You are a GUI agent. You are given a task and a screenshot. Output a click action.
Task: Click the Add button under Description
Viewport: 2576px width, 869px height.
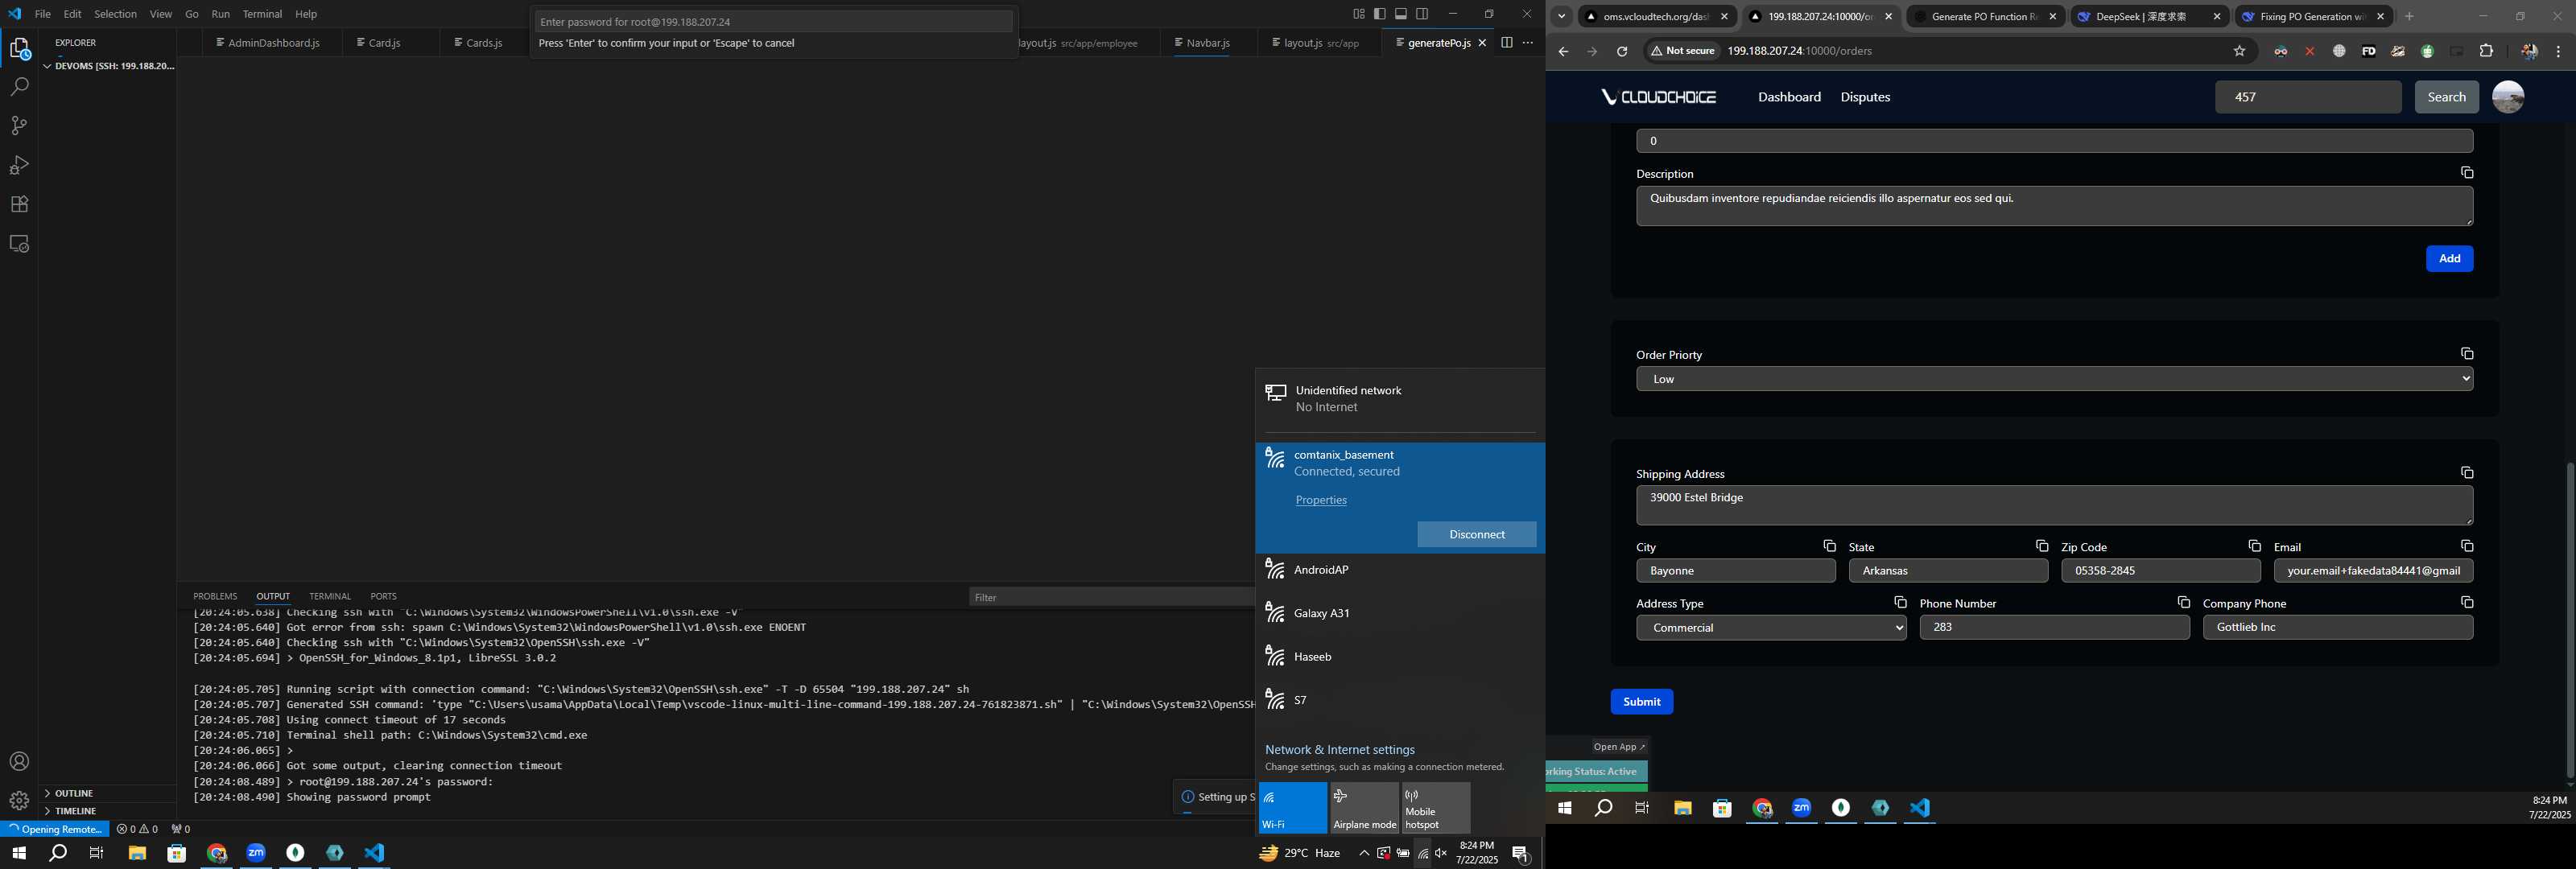(x=2449, y=259)
